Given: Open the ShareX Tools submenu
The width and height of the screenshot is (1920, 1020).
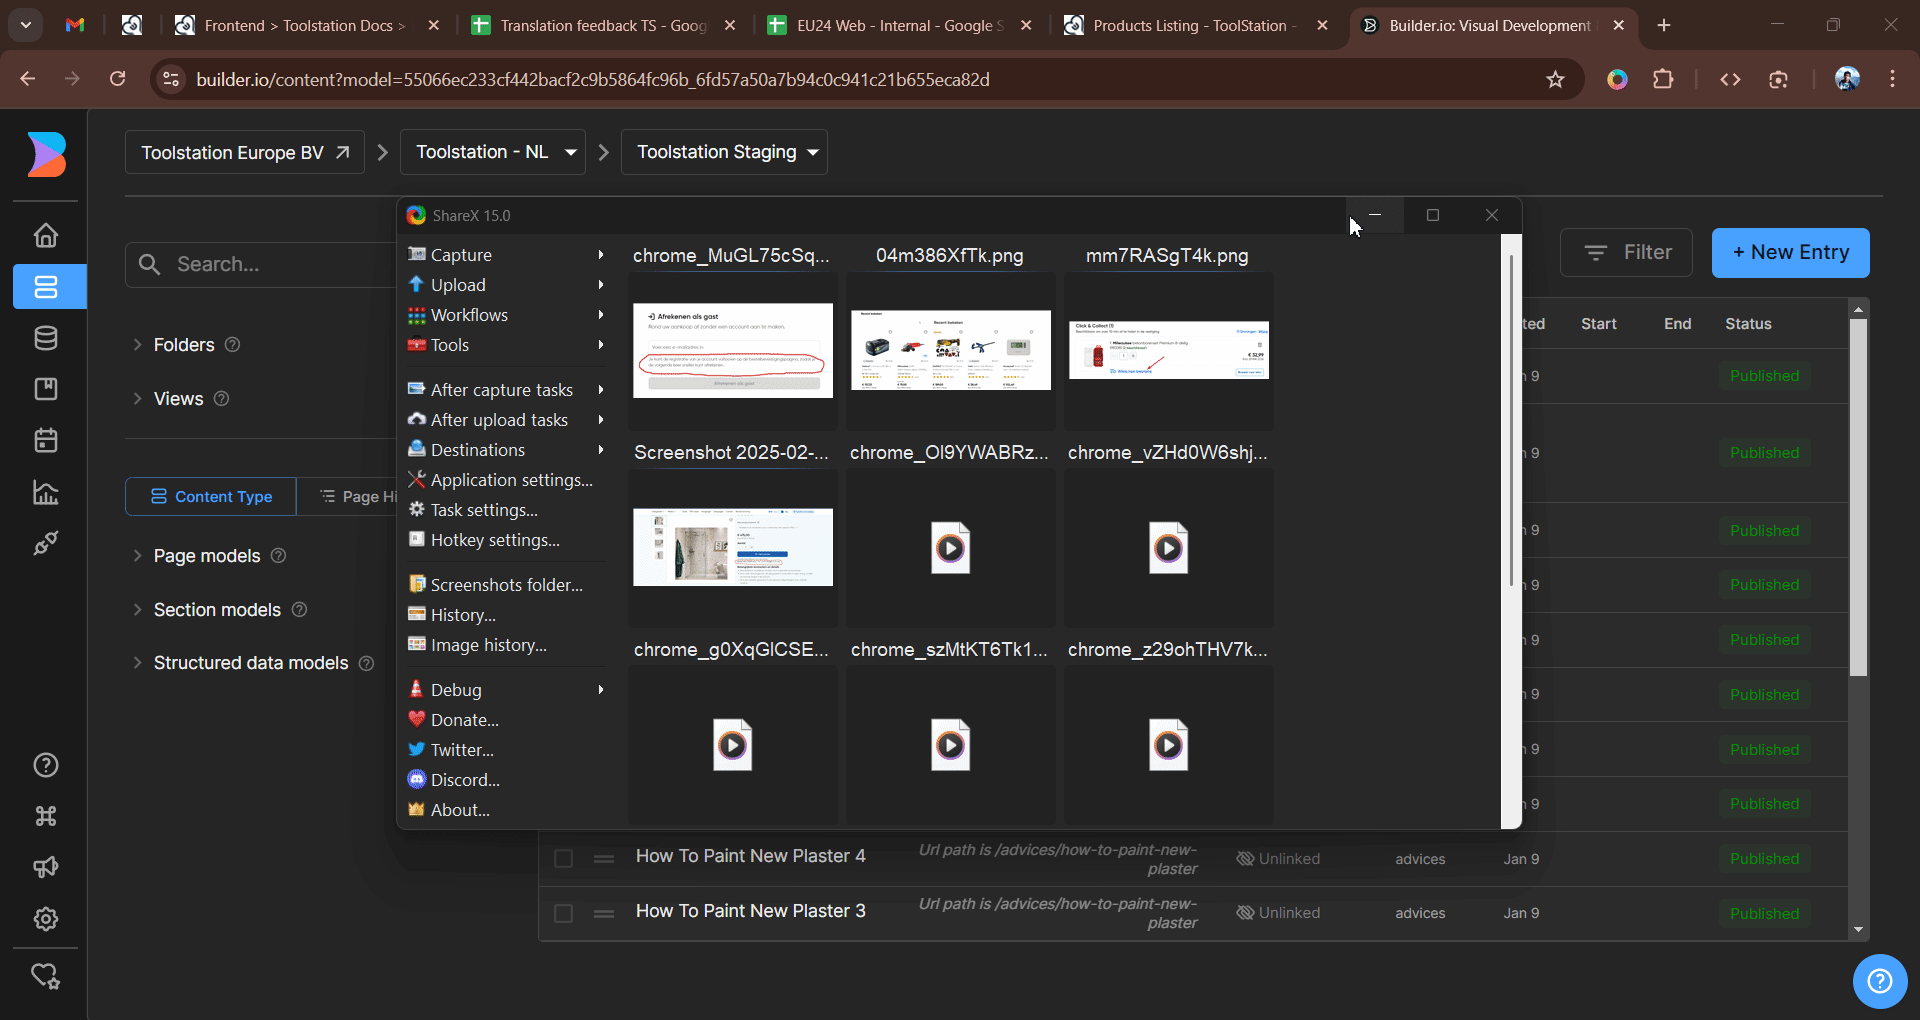Looking at the screenshot, I should pos(449,345).
